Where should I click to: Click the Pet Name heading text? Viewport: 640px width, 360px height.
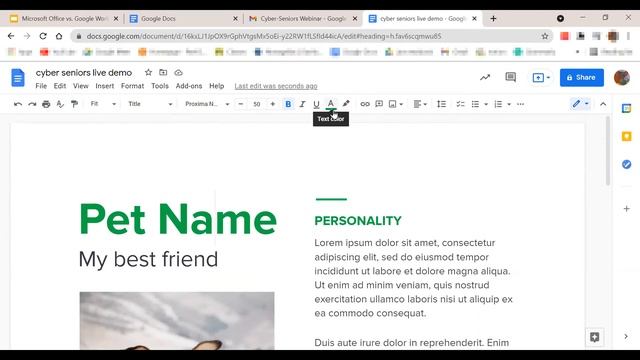pyautogui.click(x=178, y=219)
